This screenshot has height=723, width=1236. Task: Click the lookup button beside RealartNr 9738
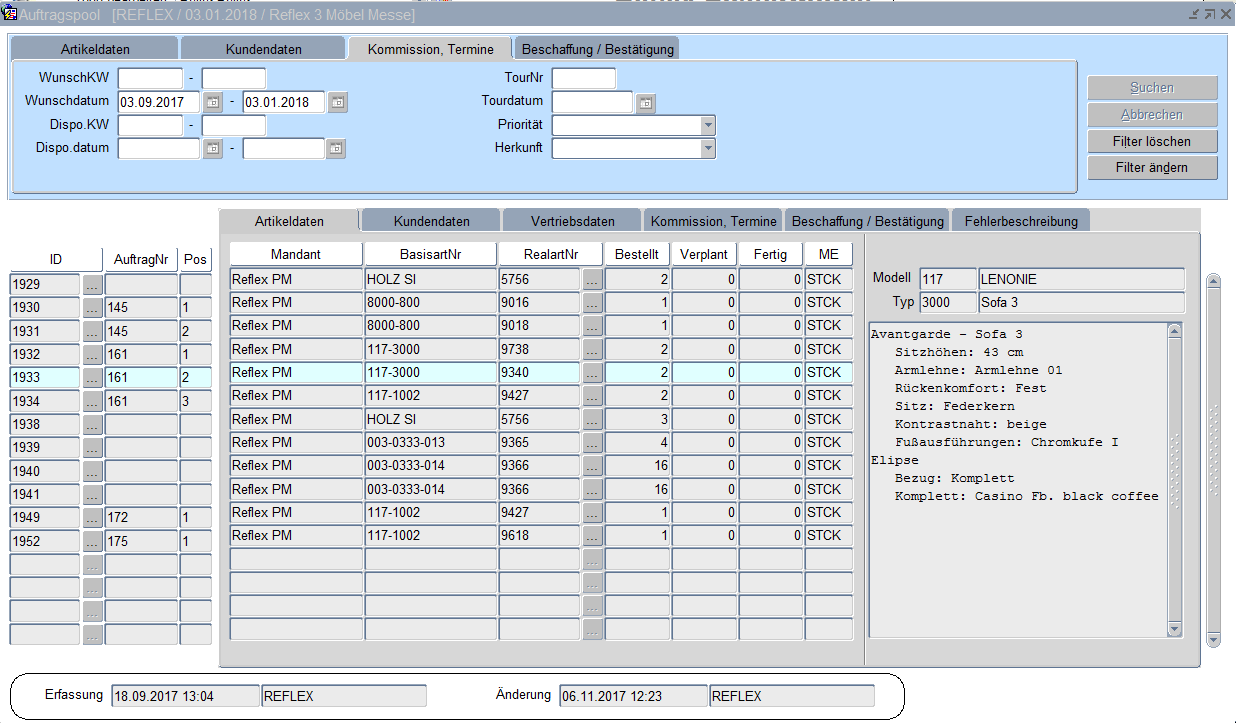pyautogui.click(x=593, y=349)
